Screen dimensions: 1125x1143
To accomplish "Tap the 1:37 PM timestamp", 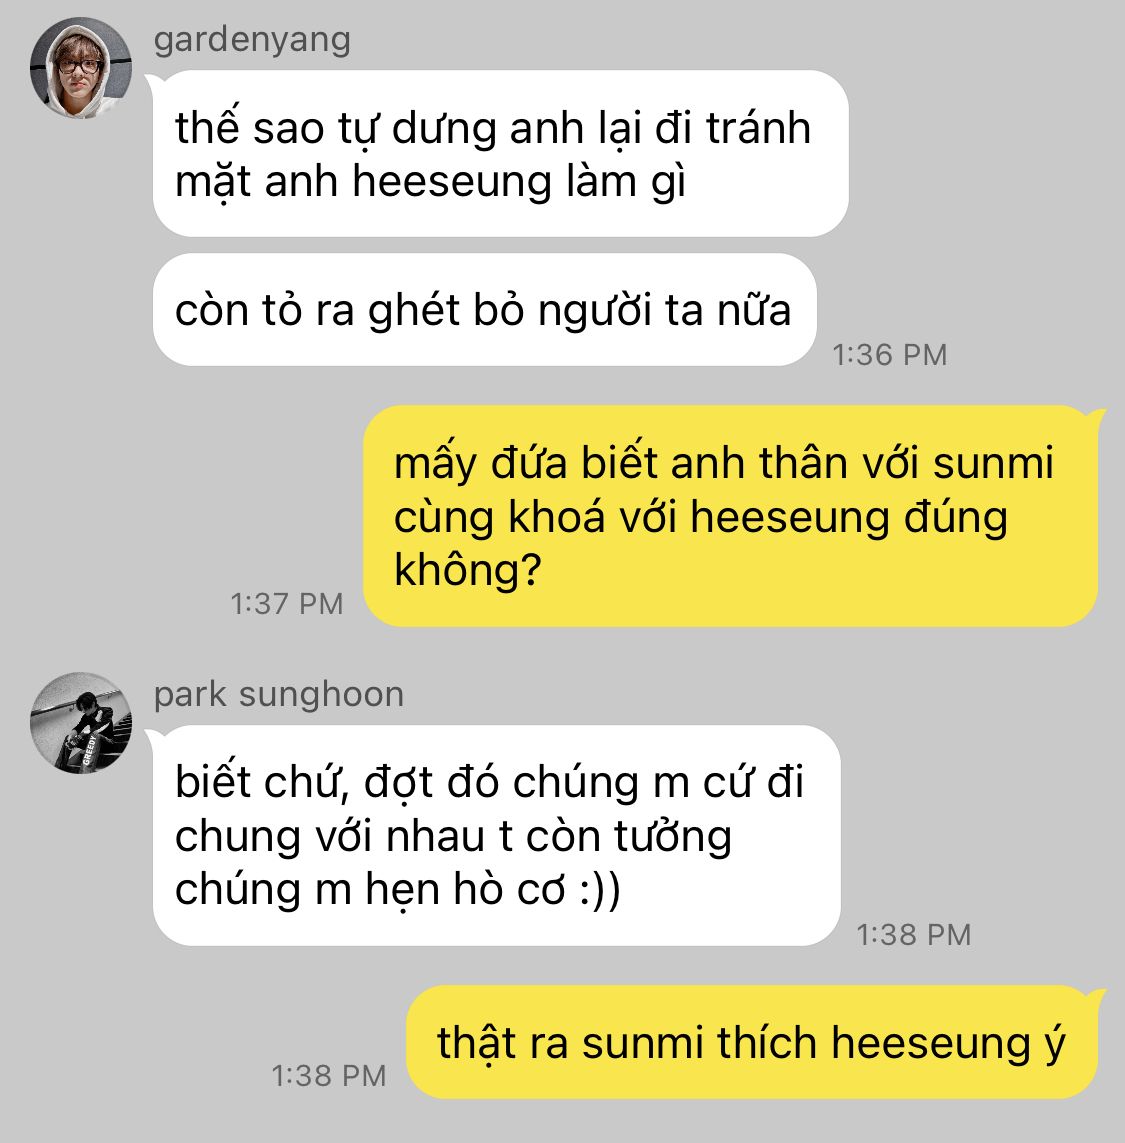I will point(287,604).
